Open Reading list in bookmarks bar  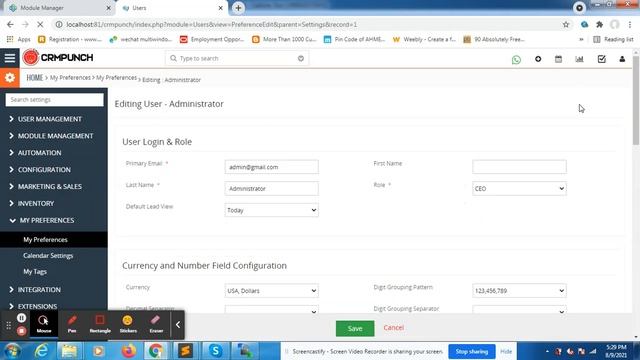click(613, 40)
